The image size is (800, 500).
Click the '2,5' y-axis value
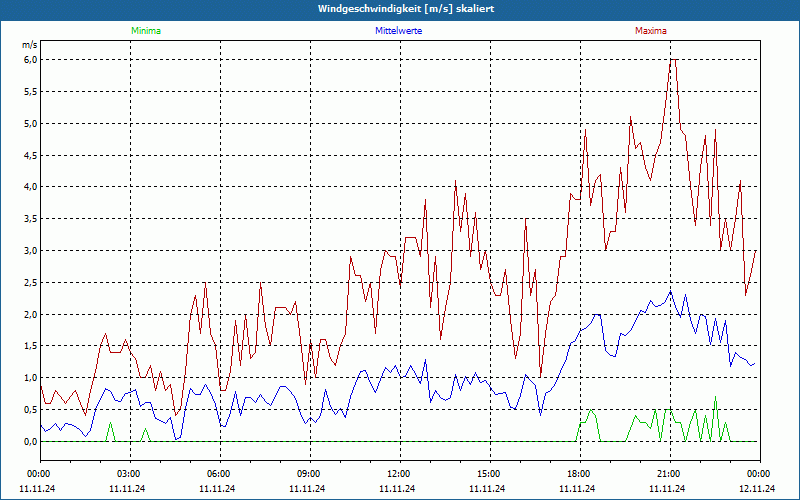pos(31,283)
